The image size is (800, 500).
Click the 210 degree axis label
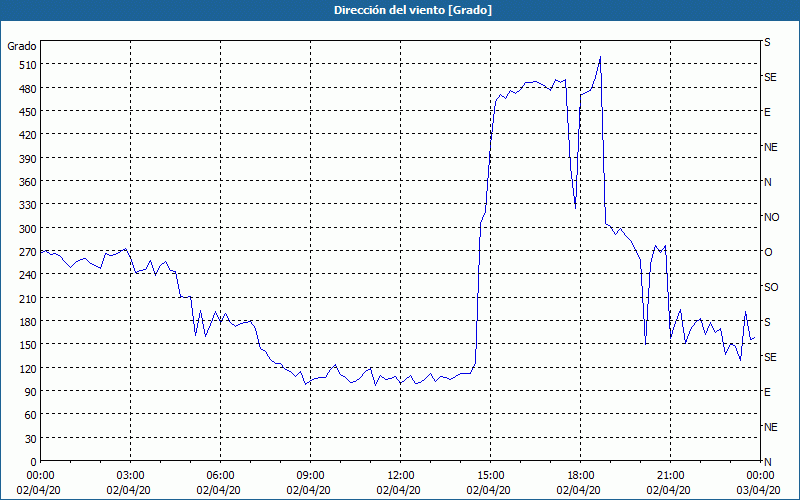[28, 298]
